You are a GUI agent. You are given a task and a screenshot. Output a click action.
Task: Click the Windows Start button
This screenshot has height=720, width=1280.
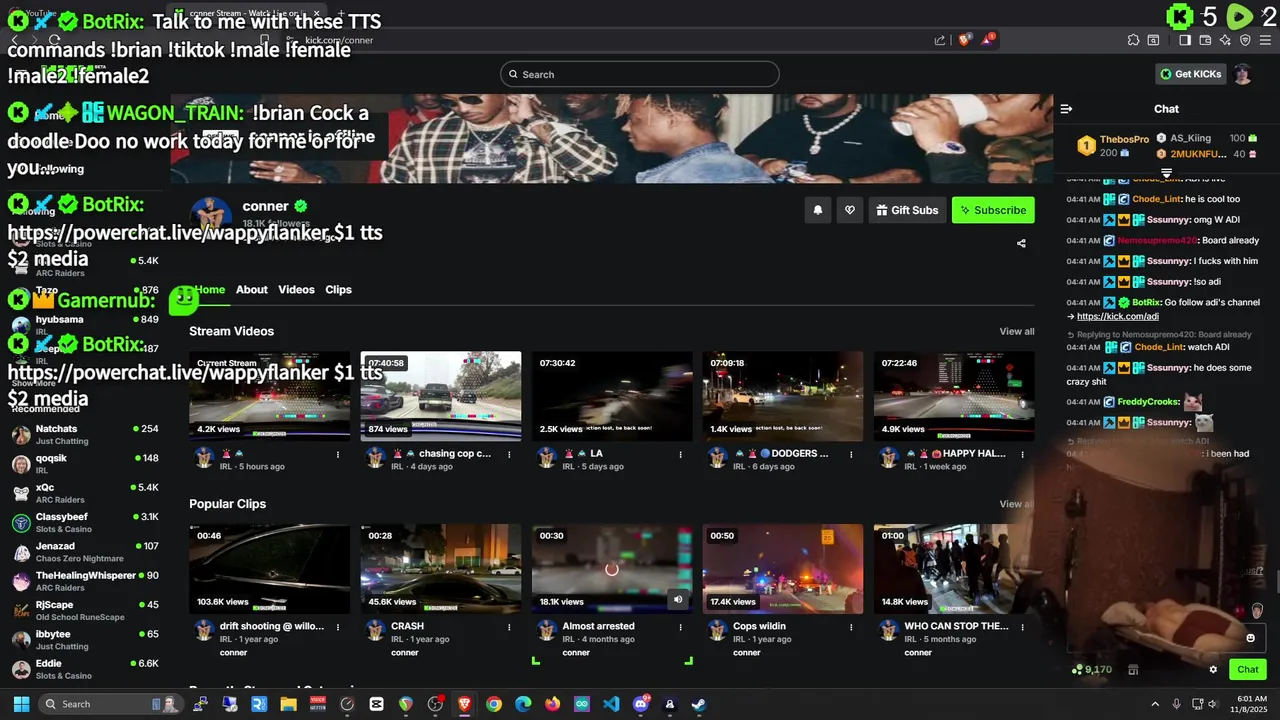point(19,704)
